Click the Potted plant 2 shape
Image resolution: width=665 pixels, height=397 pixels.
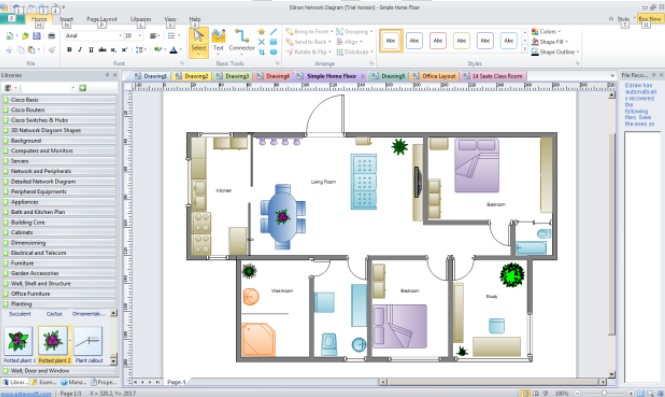click(x=53, y=344)
